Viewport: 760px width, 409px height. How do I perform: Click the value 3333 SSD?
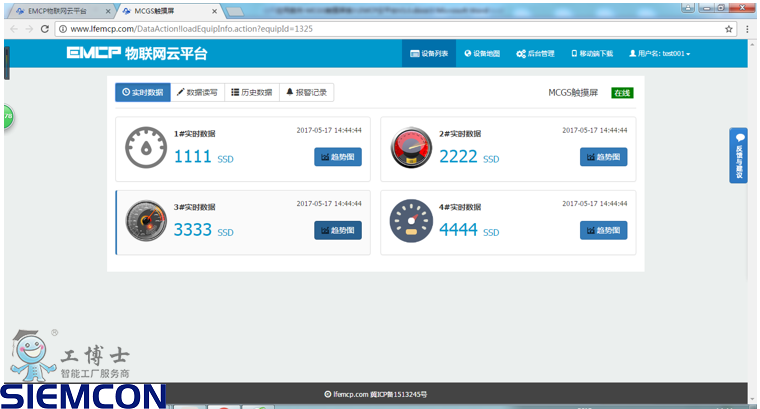point(204,230)
